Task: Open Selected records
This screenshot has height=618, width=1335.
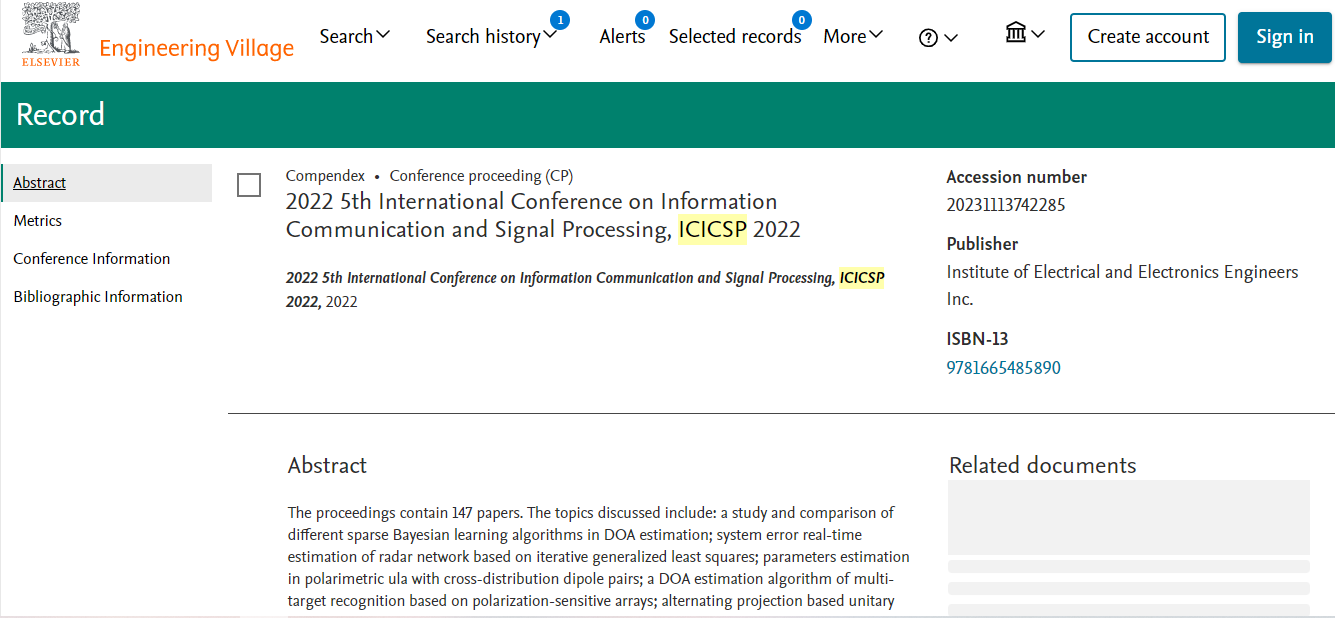Action: point(735,37)
